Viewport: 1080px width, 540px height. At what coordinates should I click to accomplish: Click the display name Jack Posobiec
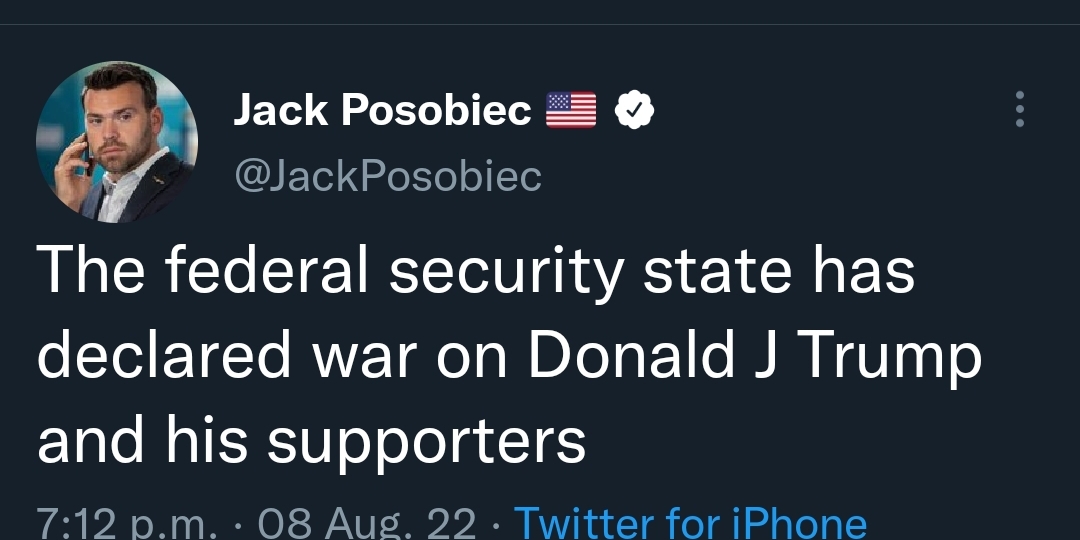point(382,110)
